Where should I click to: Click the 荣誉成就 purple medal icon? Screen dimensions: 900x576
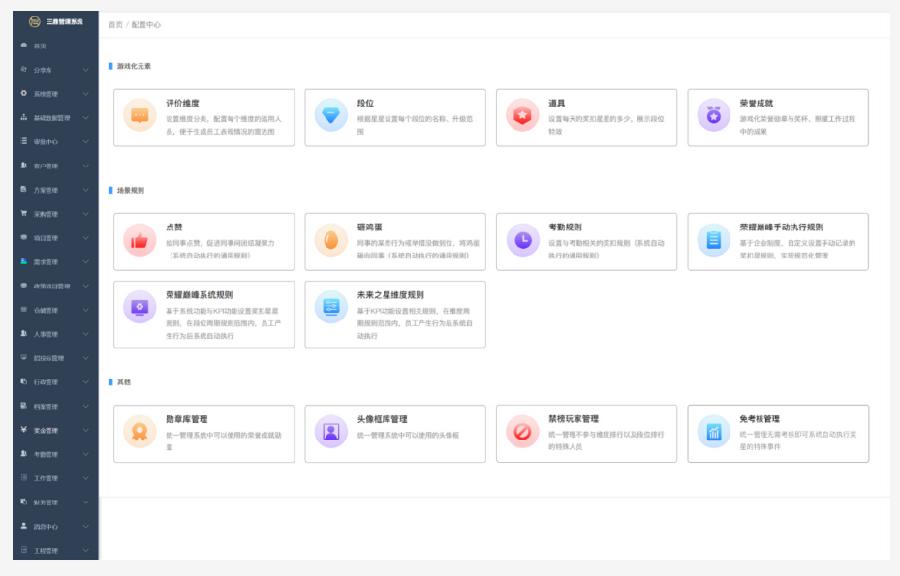714,116
